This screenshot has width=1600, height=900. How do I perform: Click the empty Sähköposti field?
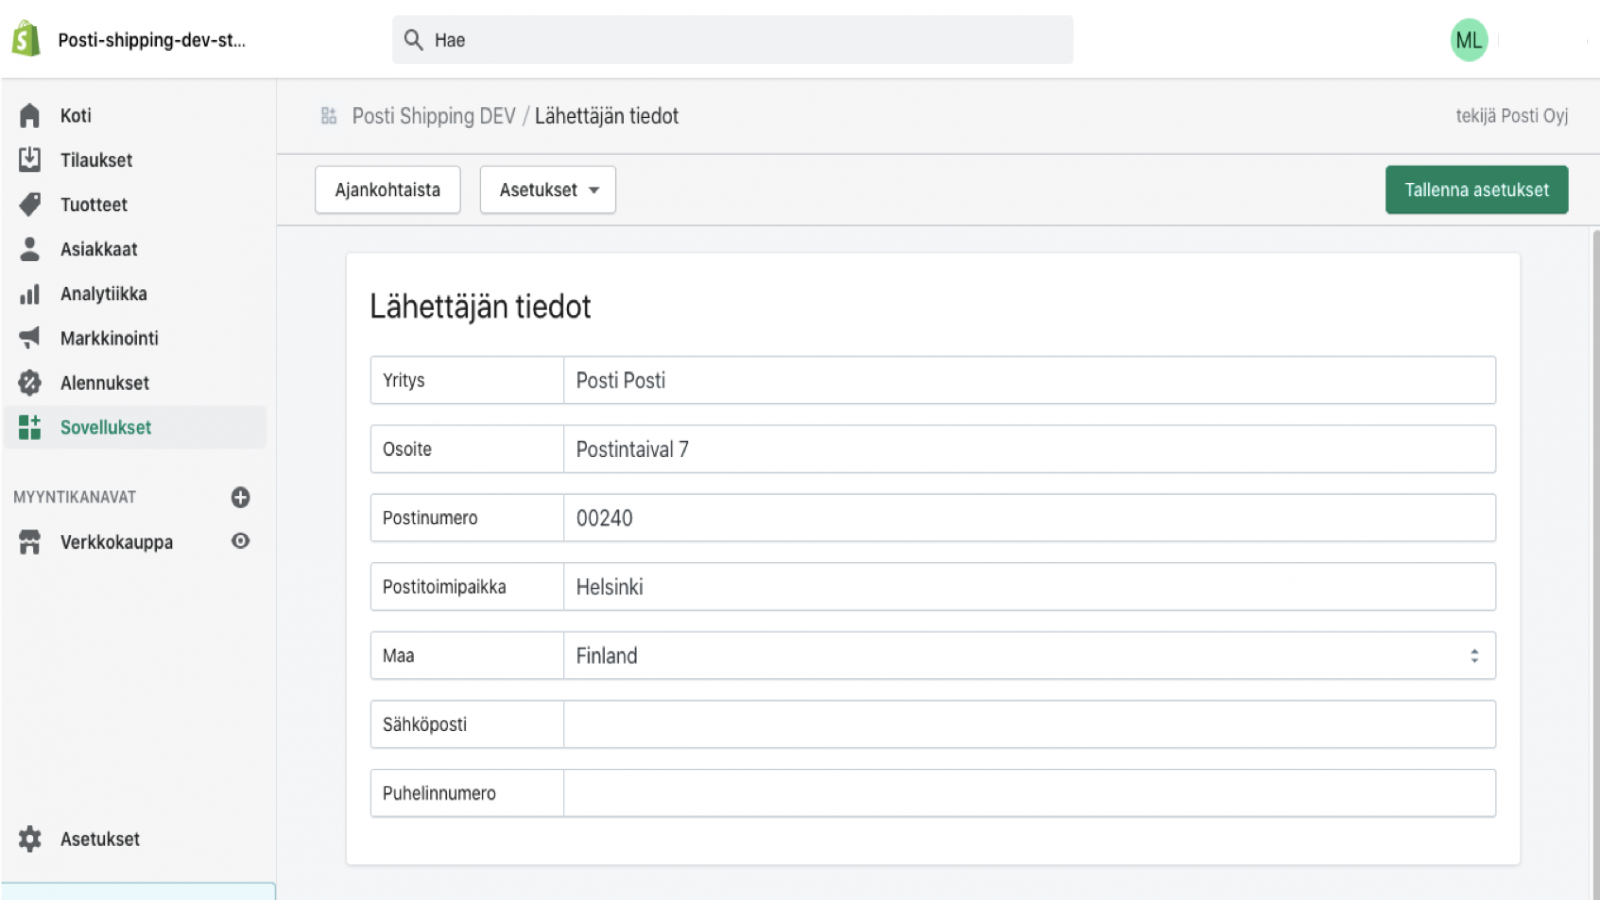tap(1029, 724)
